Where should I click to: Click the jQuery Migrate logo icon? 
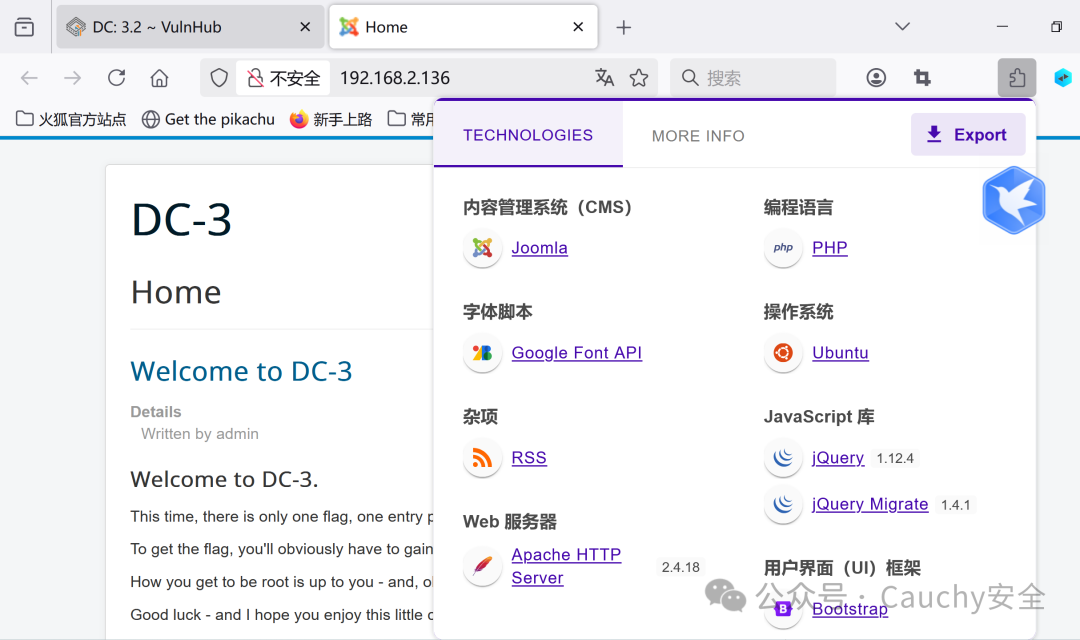[783, 504]
